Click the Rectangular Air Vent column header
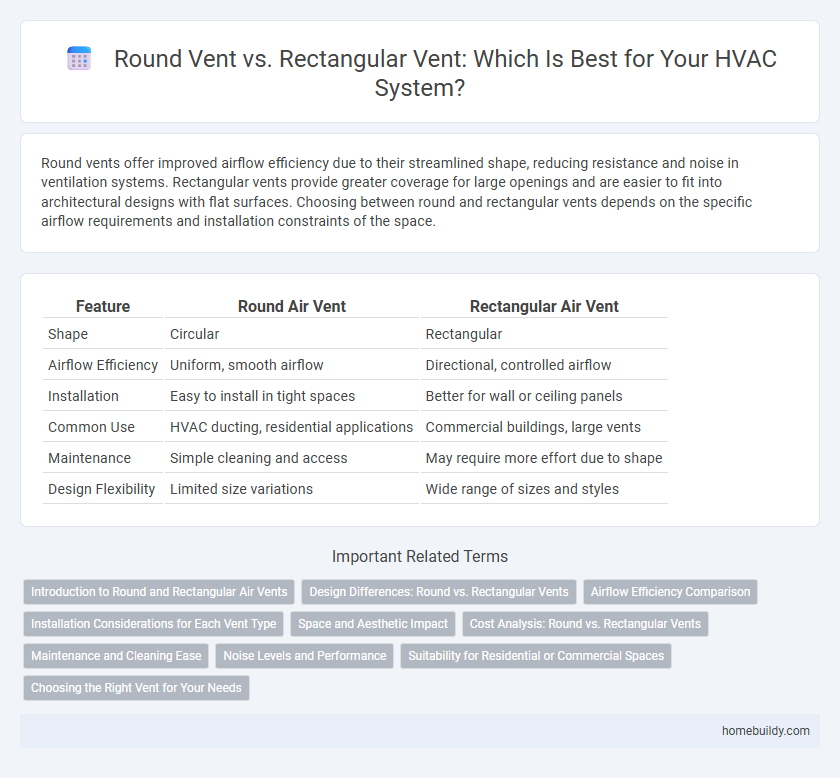This screenshot has width=840, height=778. tap(544, 307)
